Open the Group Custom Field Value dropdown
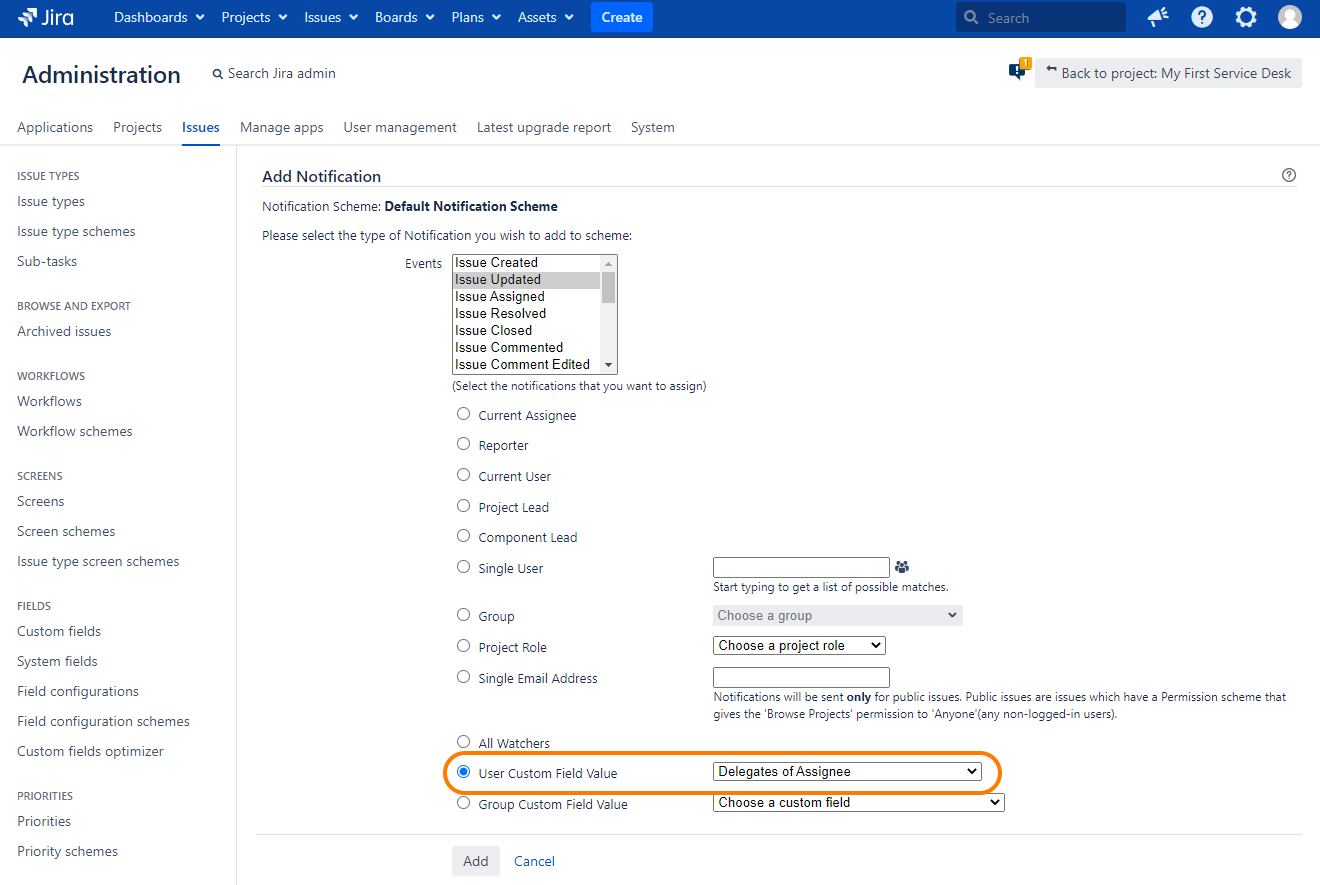The width and height of the screenshot is (1320, 885). 858,802
